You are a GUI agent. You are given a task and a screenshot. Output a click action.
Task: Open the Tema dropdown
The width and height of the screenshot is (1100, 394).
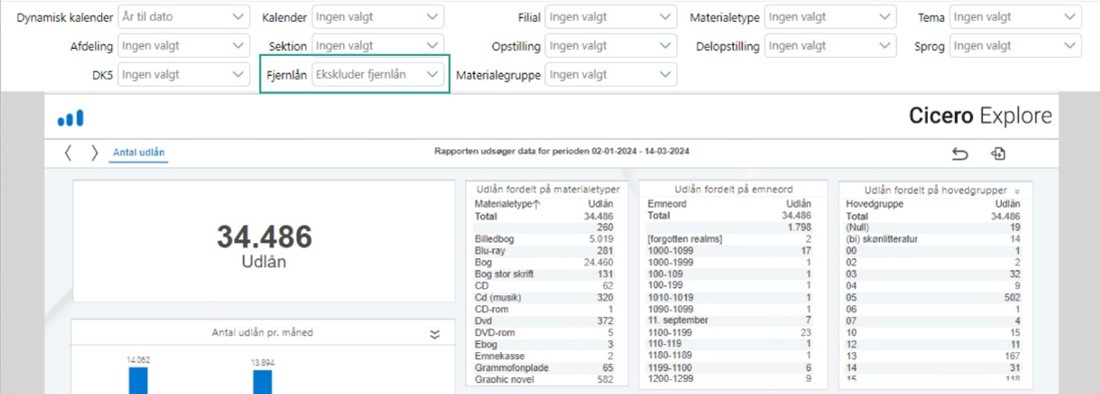(1015, 17)
